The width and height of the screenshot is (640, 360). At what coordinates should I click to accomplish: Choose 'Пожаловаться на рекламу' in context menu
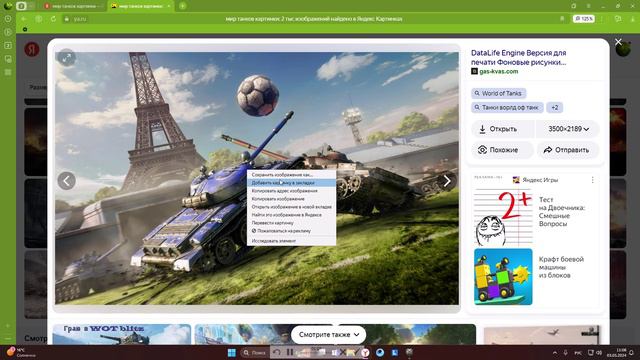291,231
